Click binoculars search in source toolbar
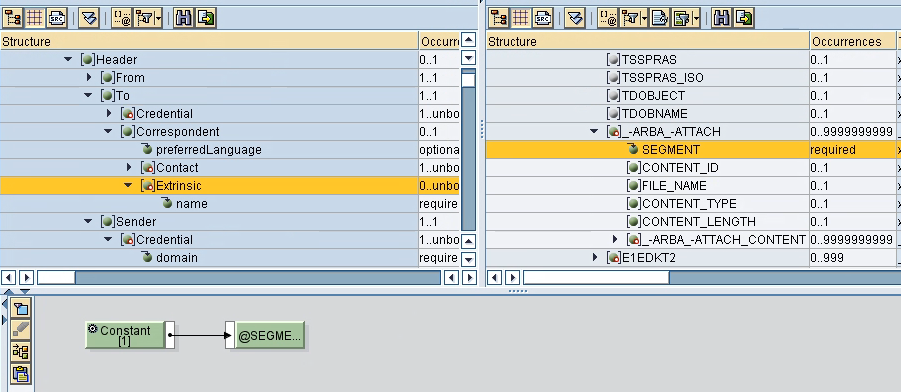Viewport: 901px width, 392px height. click(x=183, y=18)
